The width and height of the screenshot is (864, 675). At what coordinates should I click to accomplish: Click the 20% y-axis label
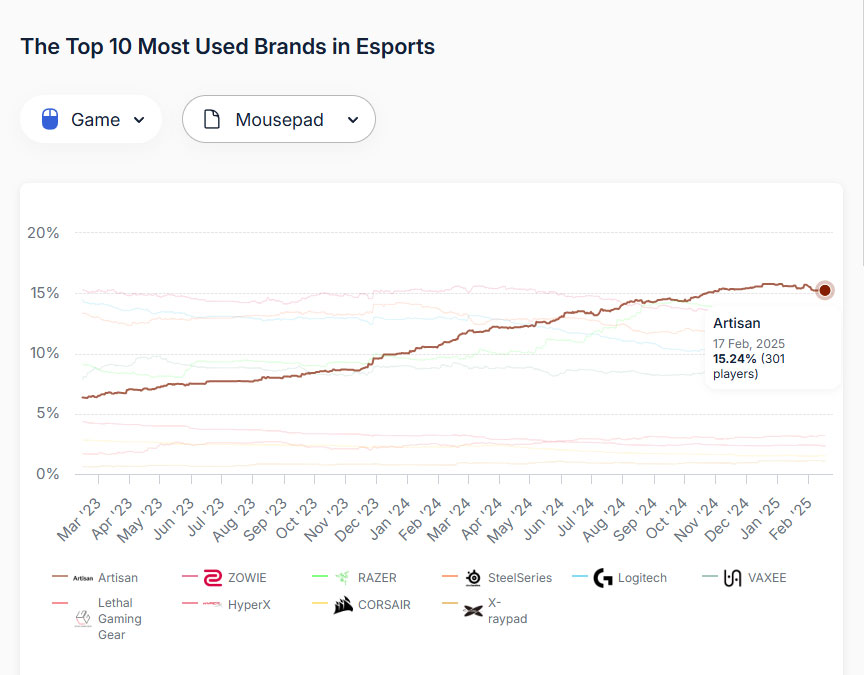click(43, 233)
